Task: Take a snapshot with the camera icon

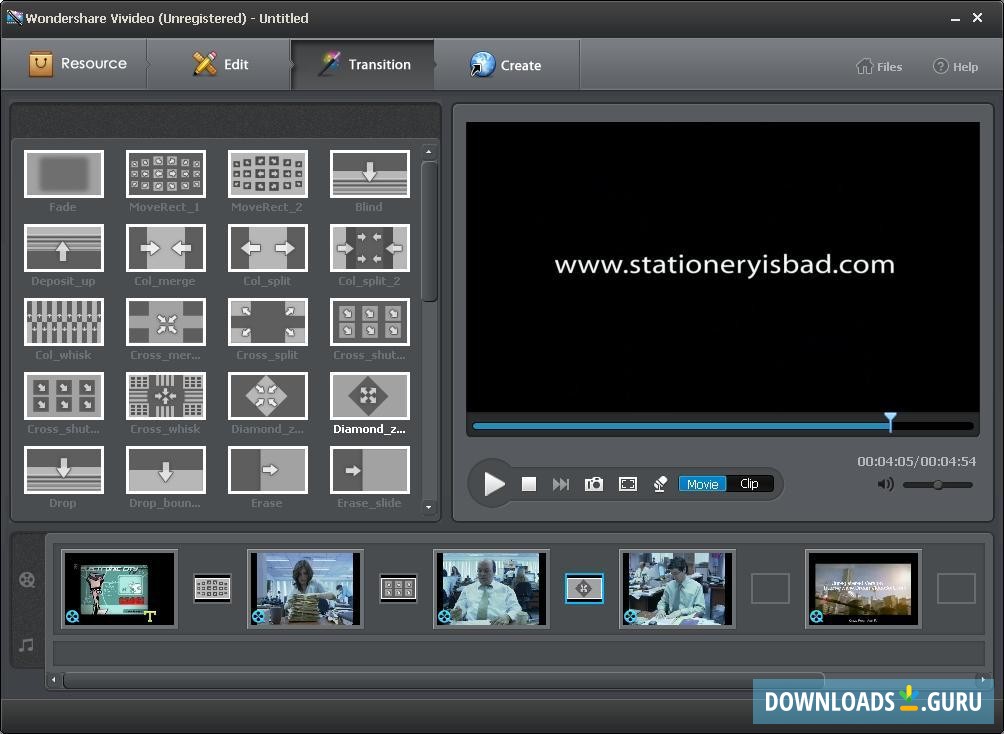Action: coord(594,484)
